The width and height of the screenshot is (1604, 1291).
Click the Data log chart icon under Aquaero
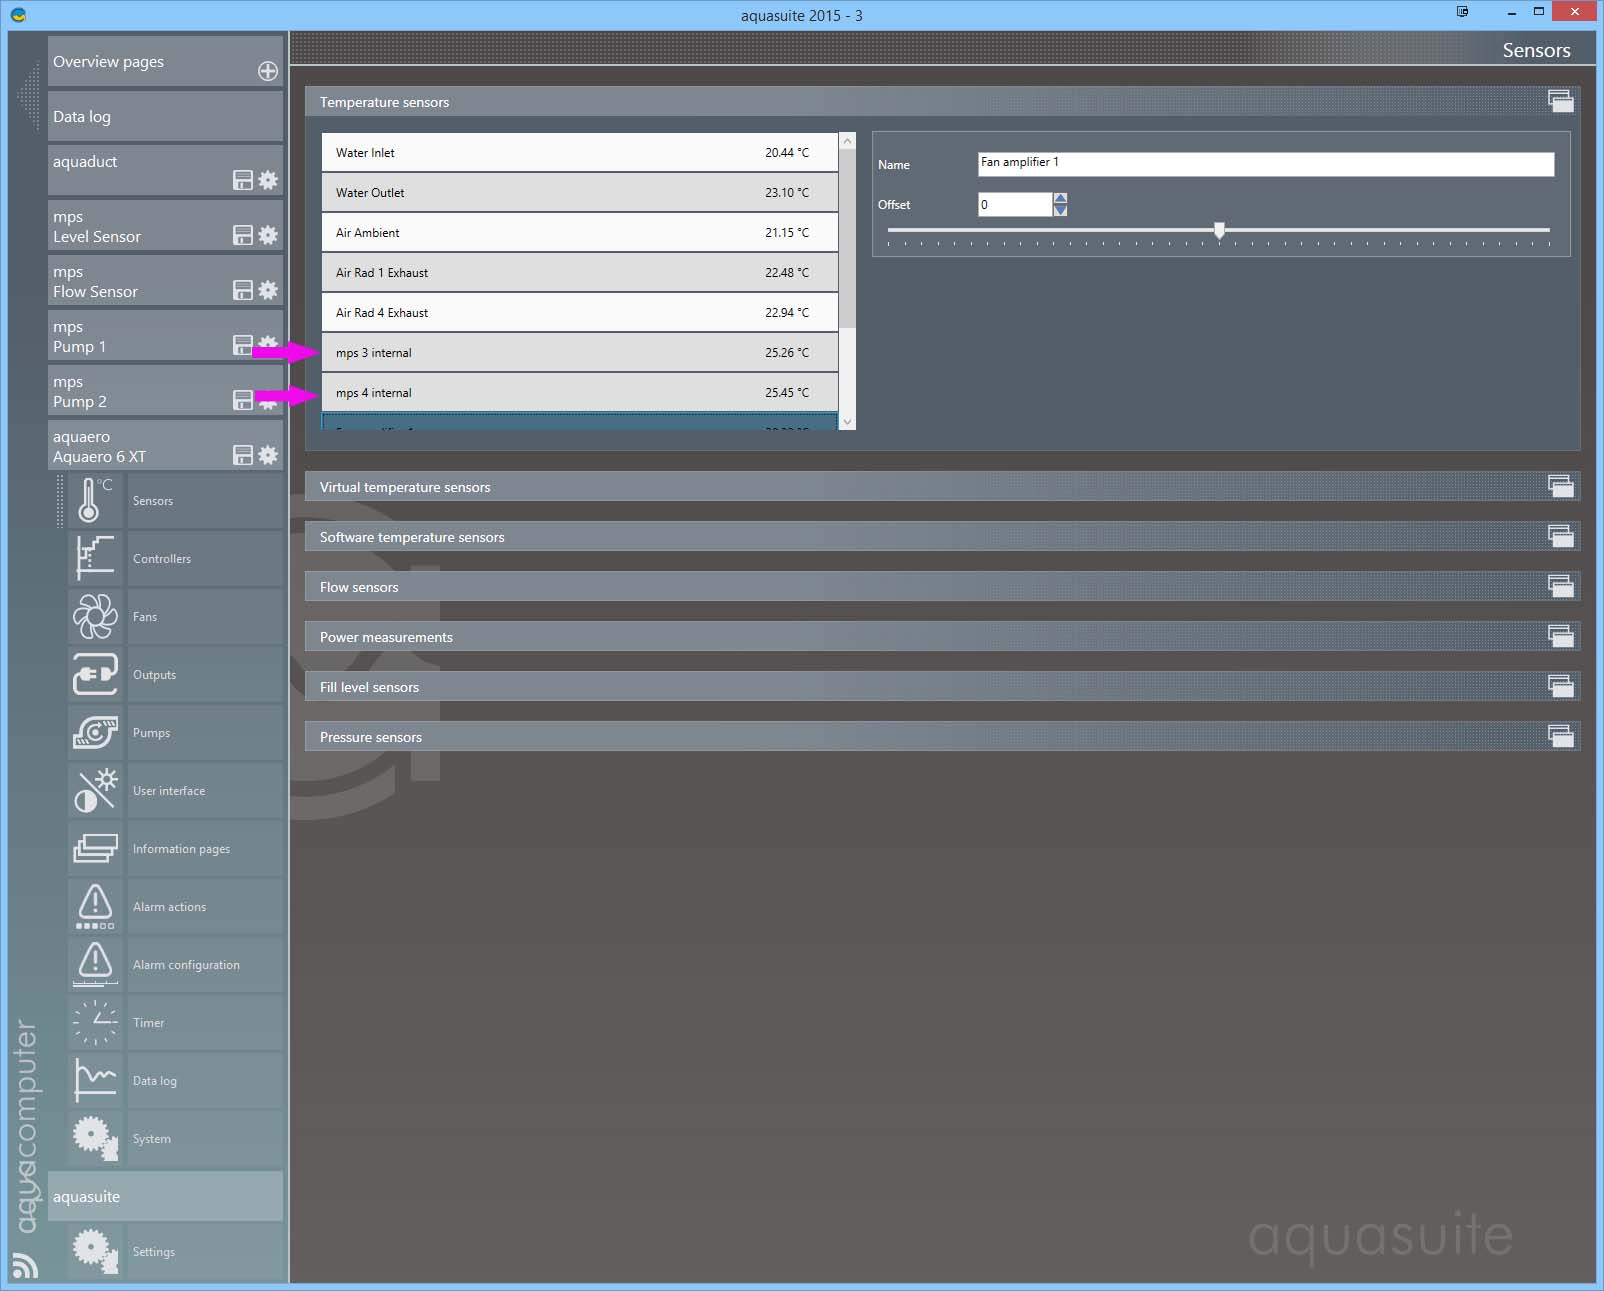pyautogui.click(x=95, y=1080)
